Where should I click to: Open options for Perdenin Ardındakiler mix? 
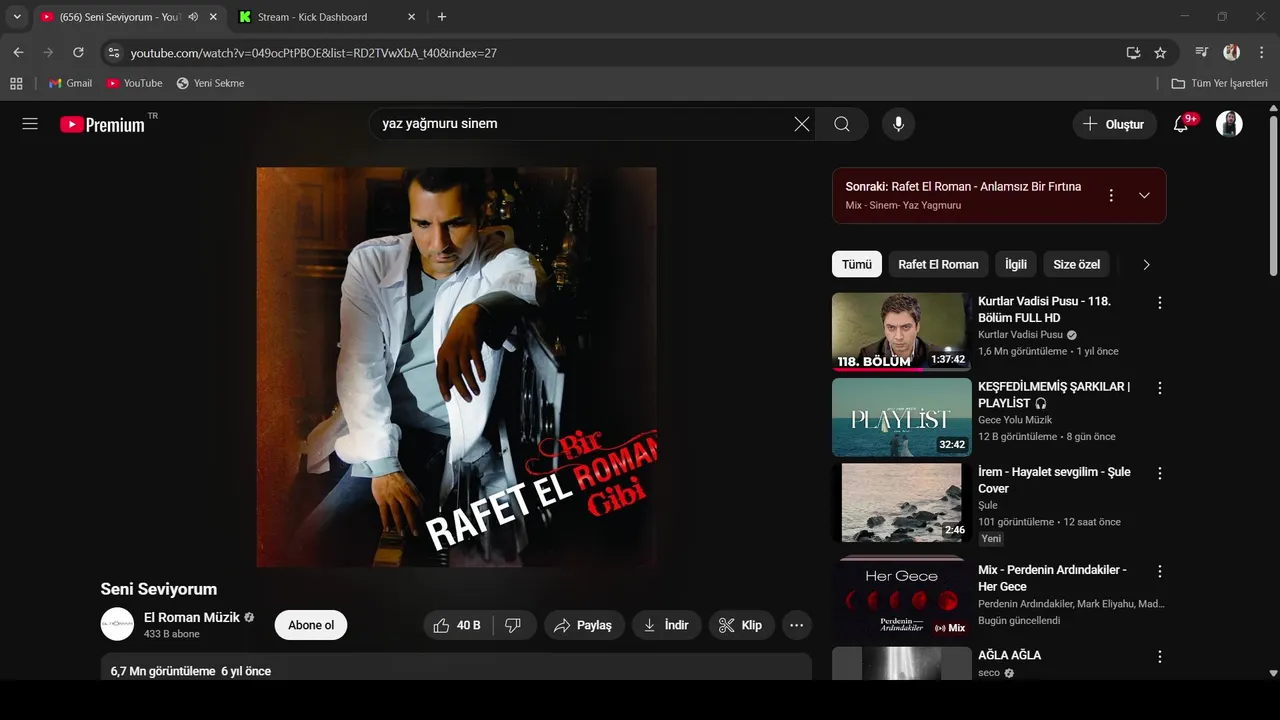(1160, 571)
